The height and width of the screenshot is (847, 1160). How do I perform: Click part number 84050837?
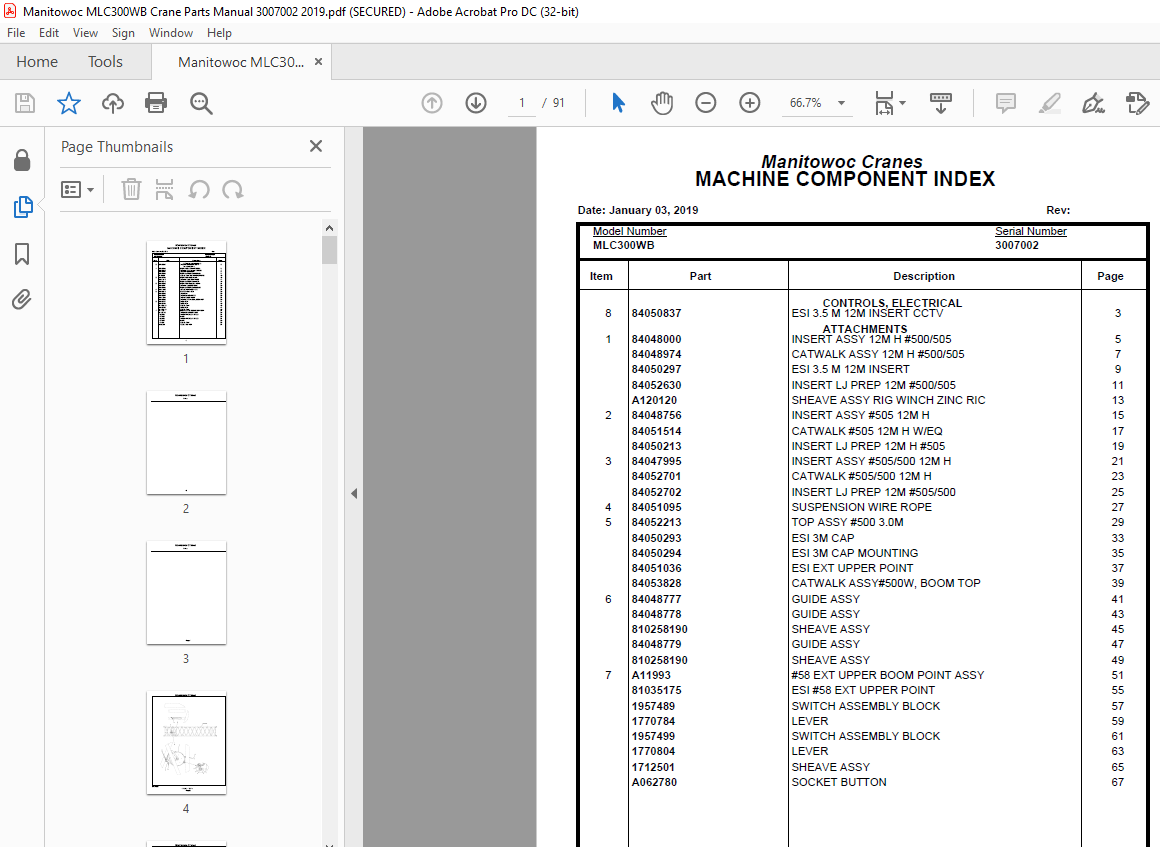(656, 313)
